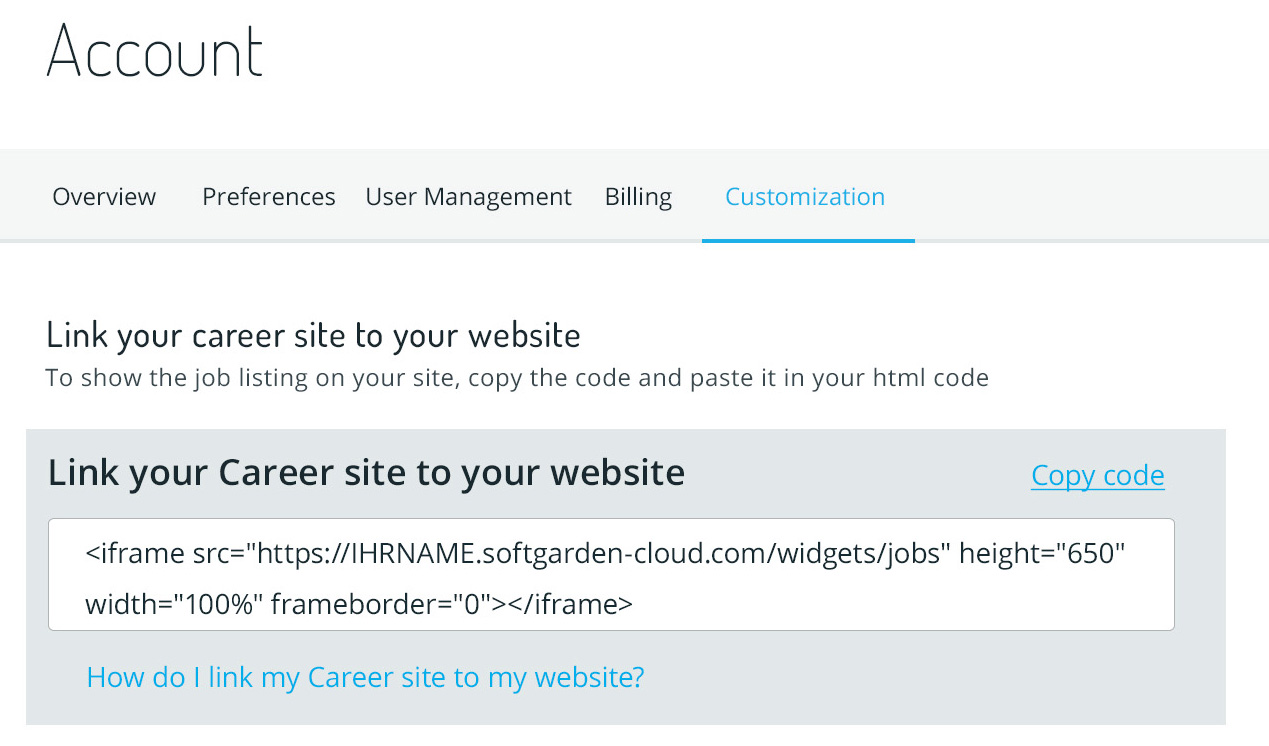Open the Billing tab
This screenshot has height=746, width=1269.
click(x=638, y=197)
